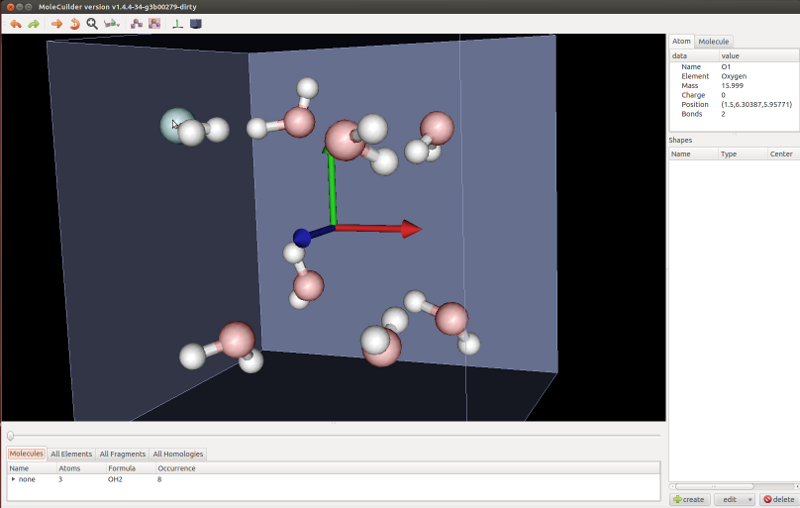This screenshot has height=508, width=800.
Task: Click the undo arrow icon
Action: (15, 23)
